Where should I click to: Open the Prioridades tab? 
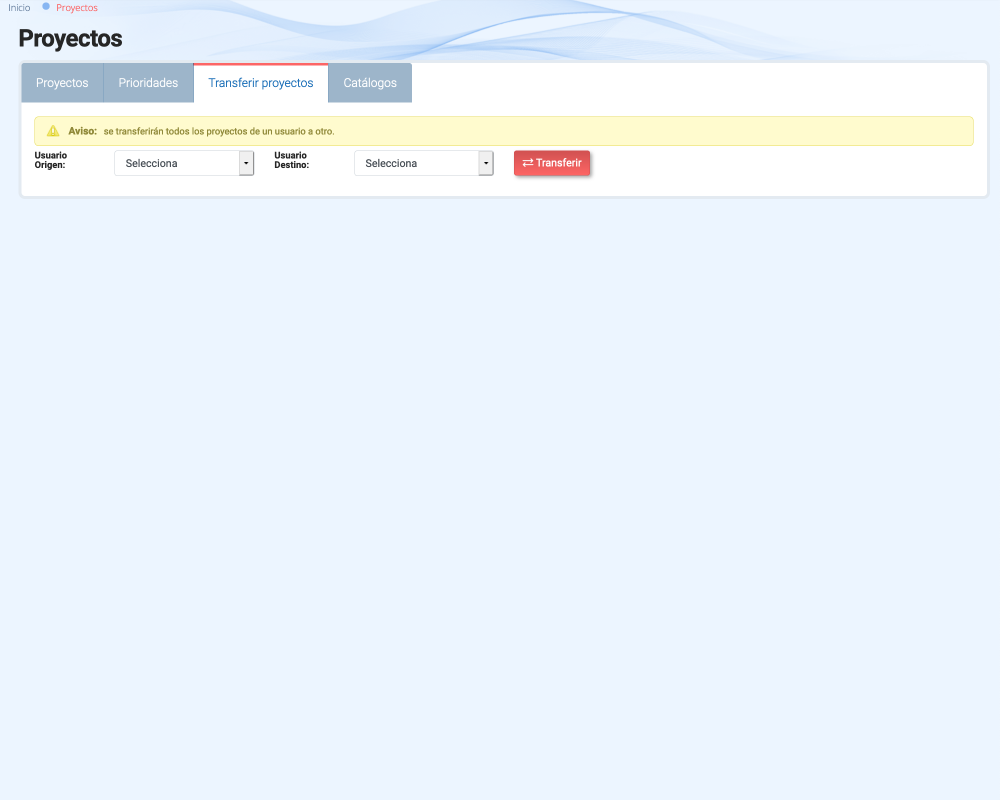click(x=148, y=83)
